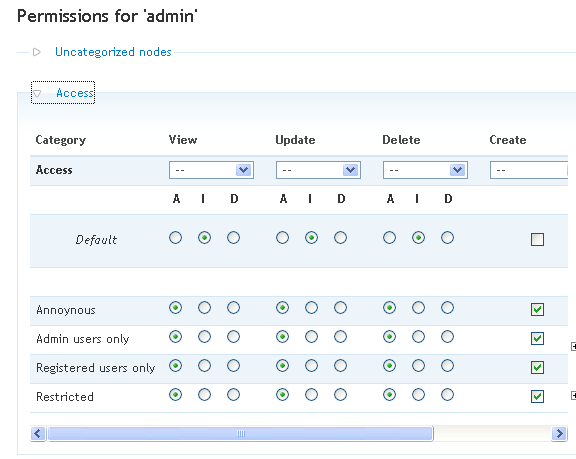This screenshot has height=459, width=576.
Task: Click the bold Access category label
Action: pyautogui.click(x=54, y=170)
